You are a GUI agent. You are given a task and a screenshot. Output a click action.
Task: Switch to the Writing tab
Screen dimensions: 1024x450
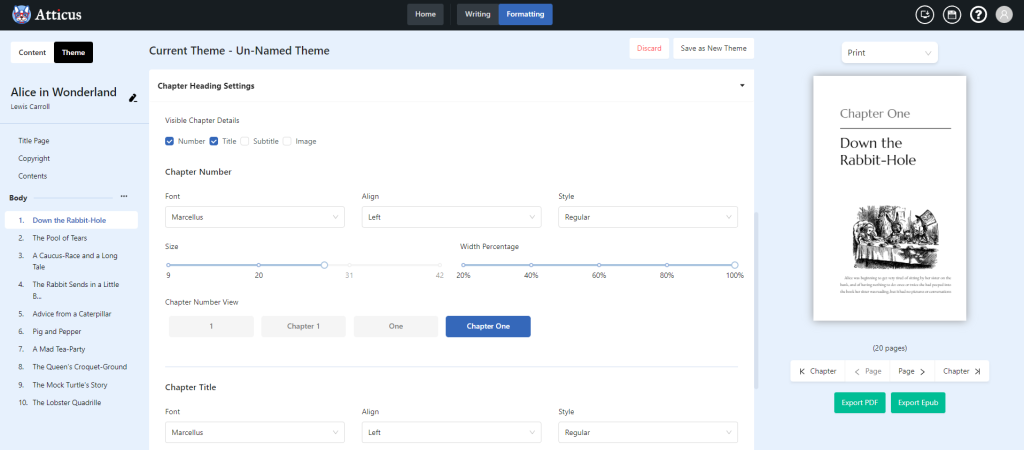point(477,14)
